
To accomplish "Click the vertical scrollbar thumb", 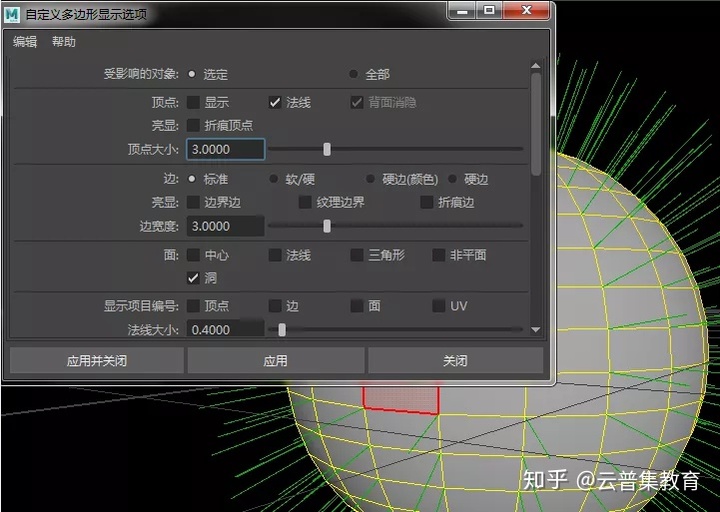I will (x=536, y=124).
